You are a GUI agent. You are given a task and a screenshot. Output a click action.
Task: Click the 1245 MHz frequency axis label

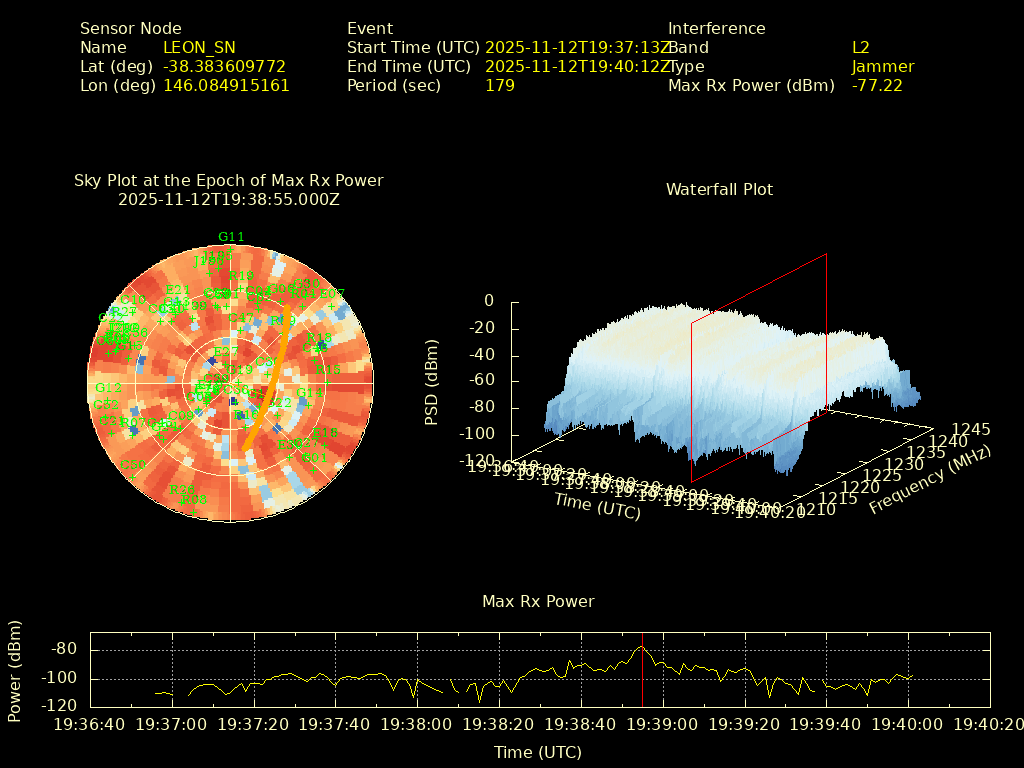pyautogui.click(x=970, y=430)
